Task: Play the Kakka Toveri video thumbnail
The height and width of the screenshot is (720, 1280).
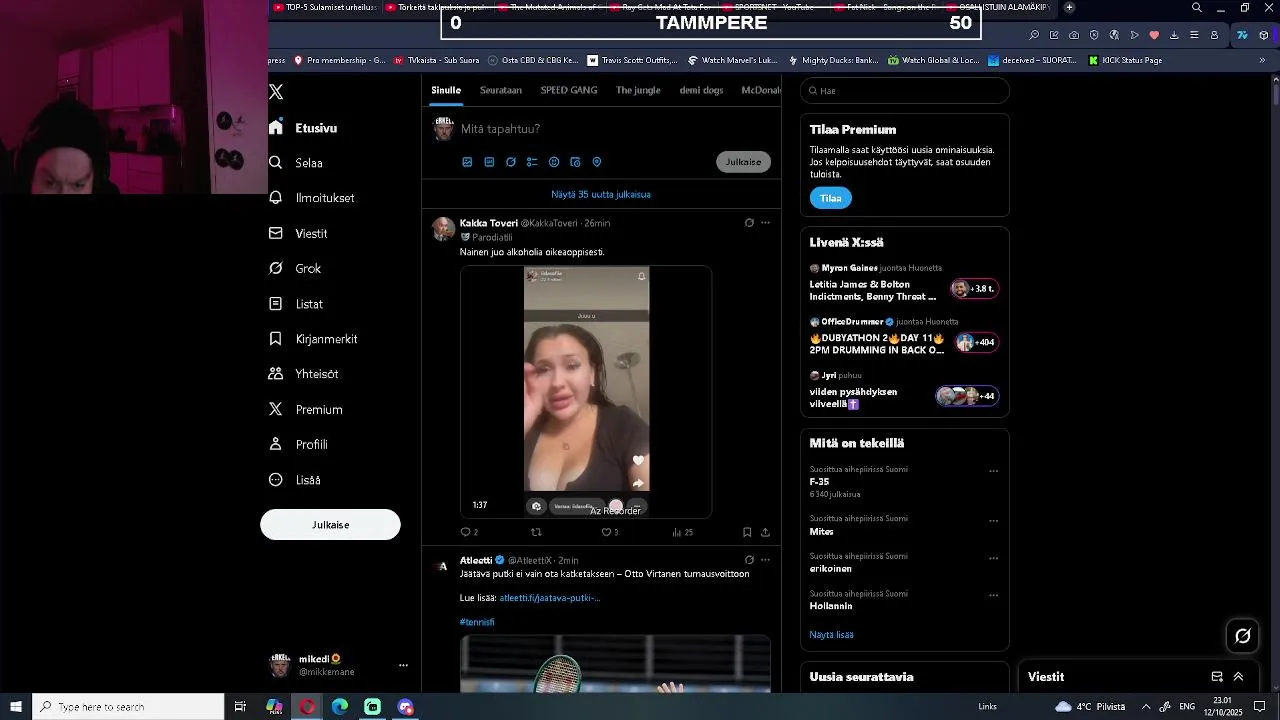Action: pyautogui.click(x=586, y=392)
